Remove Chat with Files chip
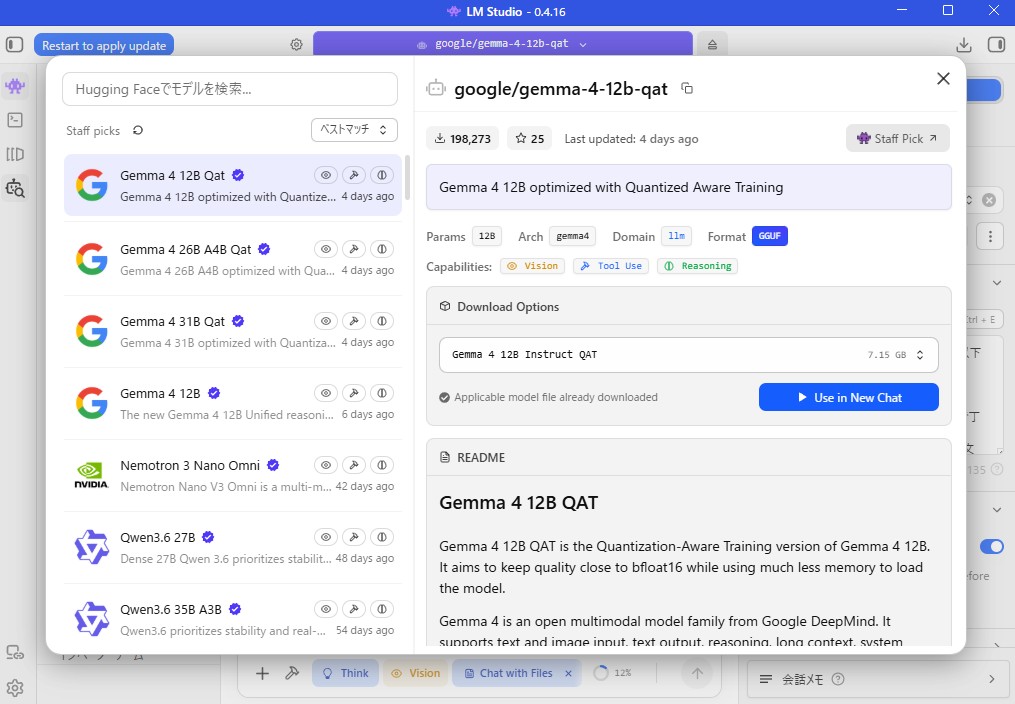The image size is (1015, 704). 568,674
